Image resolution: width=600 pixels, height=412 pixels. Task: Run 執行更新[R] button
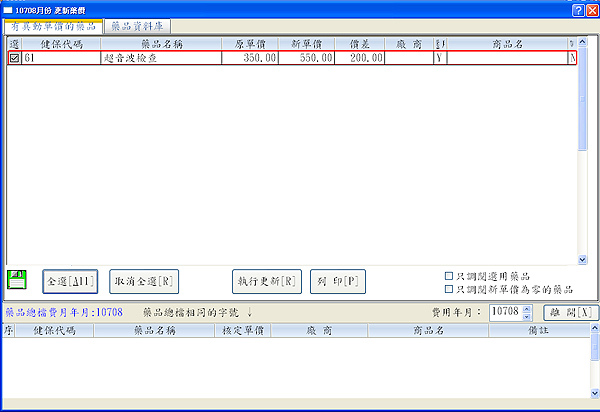(265, 281)
